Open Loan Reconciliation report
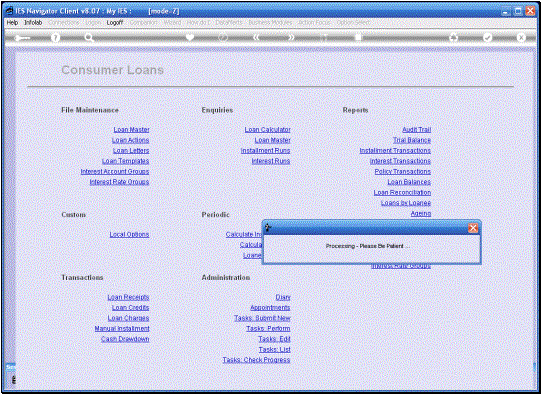541x394 pixels. (402, 193)
